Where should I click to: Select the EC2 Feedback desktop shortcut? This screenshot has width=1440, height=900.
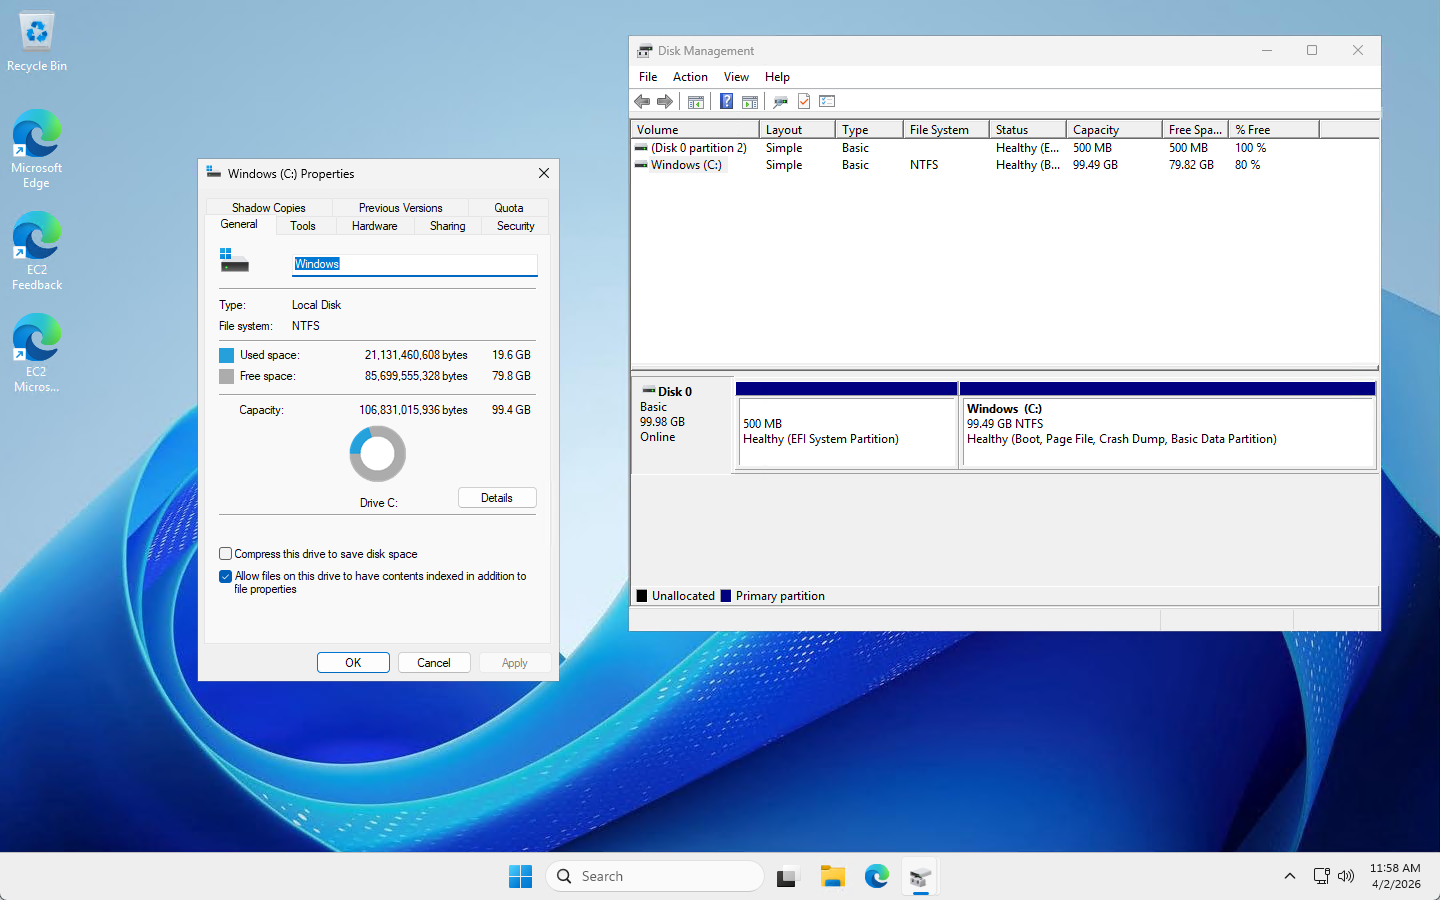coord(37,250)
